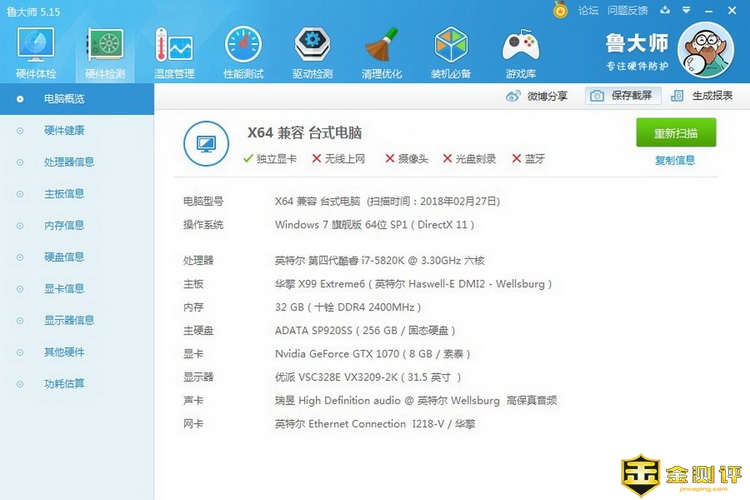Screen dimensions: 750x500
Task: Open 显卡信息 graphics card section
Action: (64, 289)
